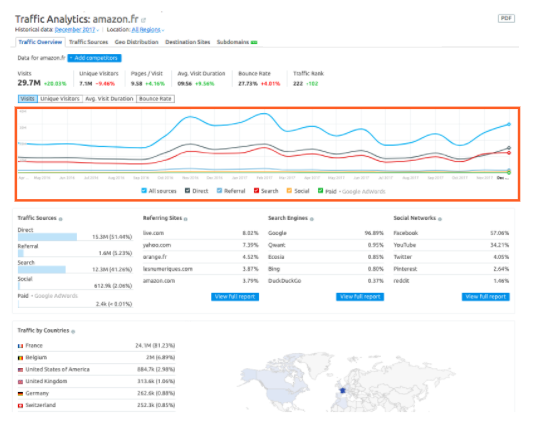Click the orange.fr referring site

click(154, 257)
